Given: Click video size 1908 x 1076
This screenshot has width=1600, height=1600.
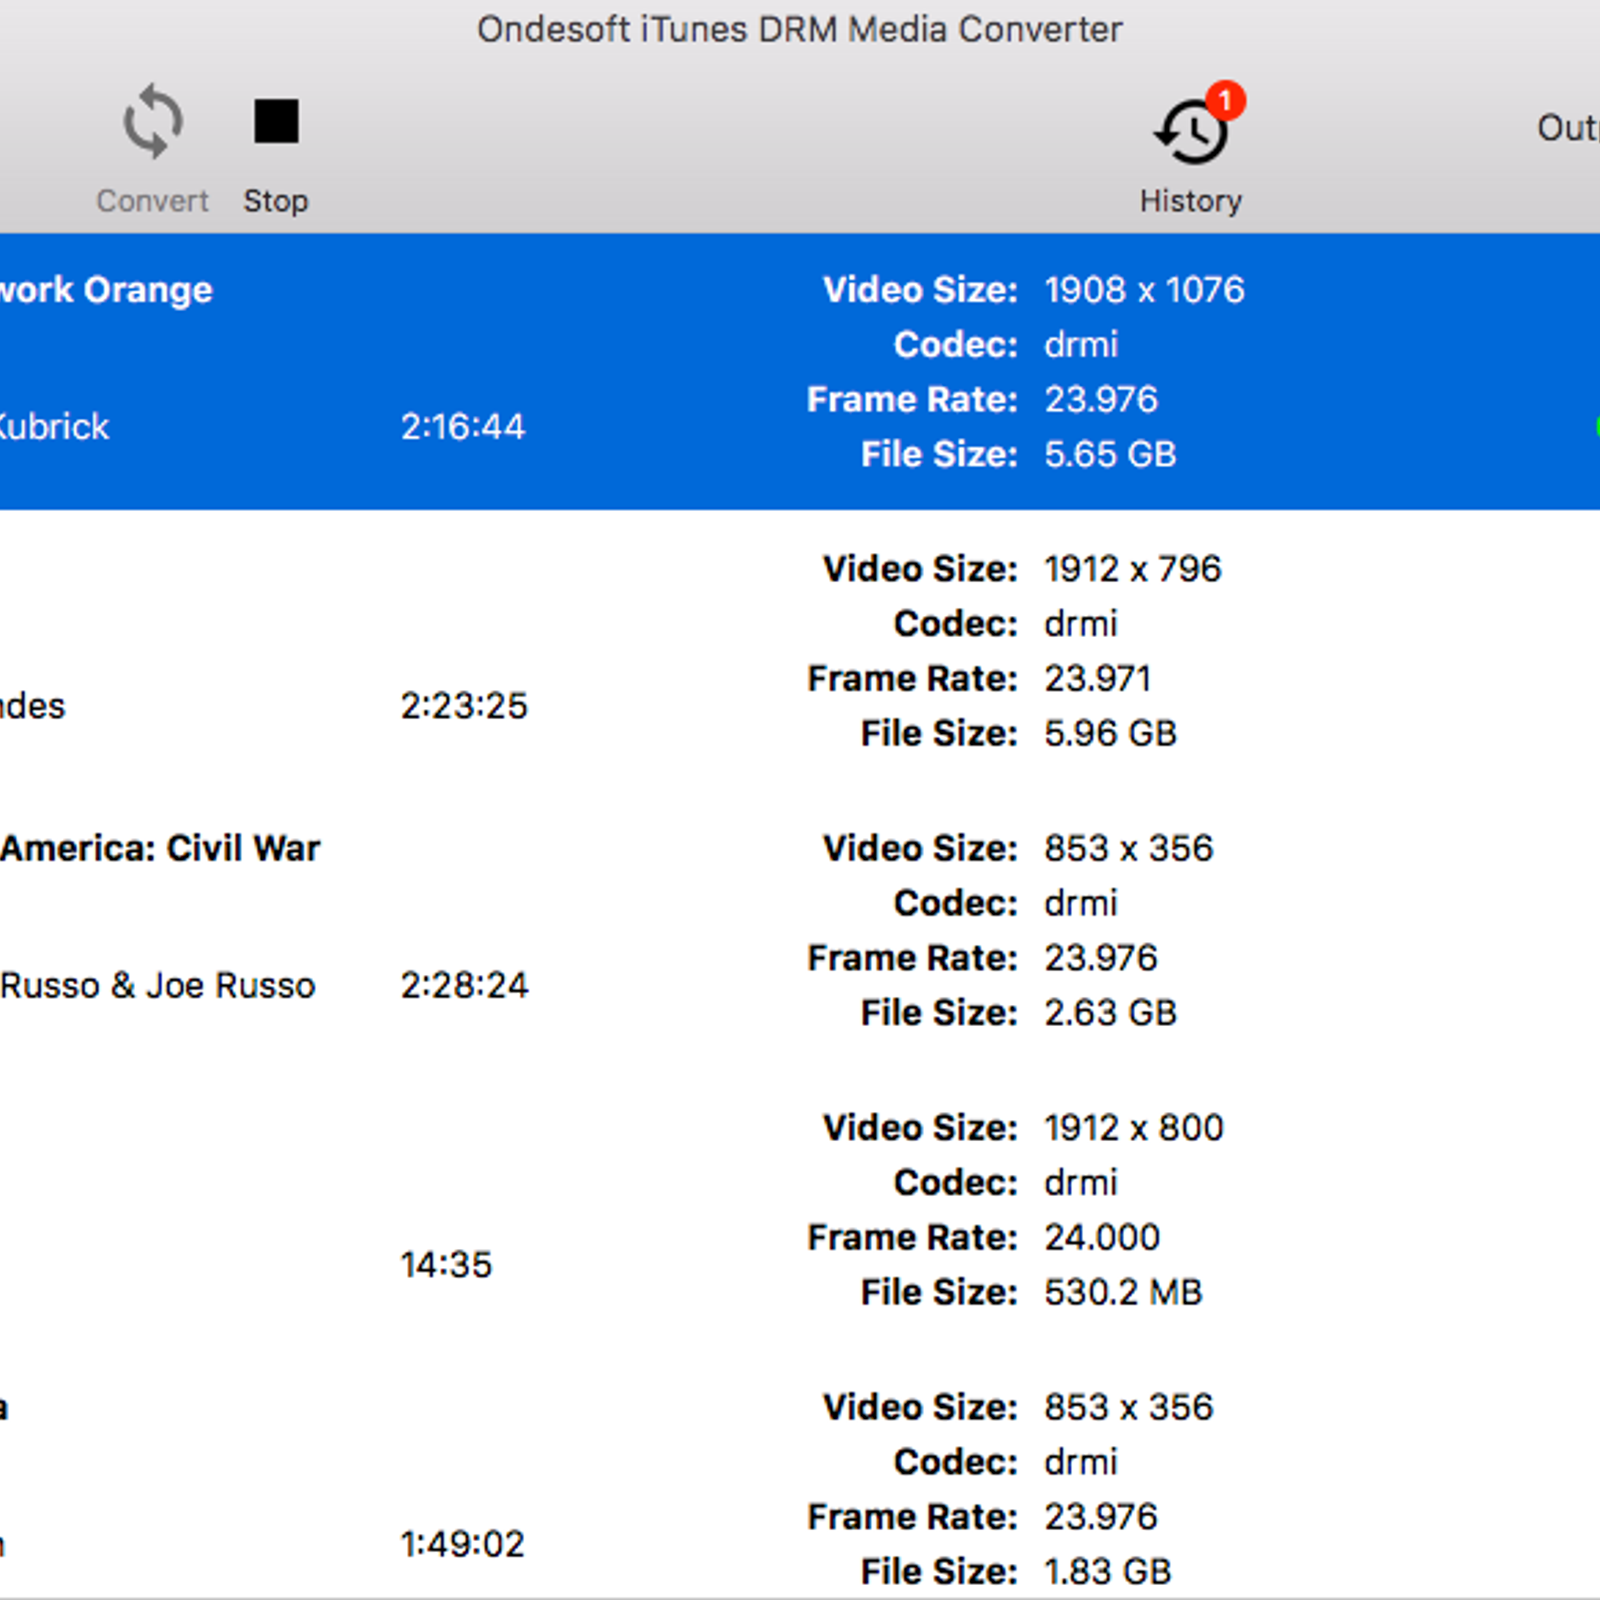Looking at the screenshot, I should click(1145, 290).
